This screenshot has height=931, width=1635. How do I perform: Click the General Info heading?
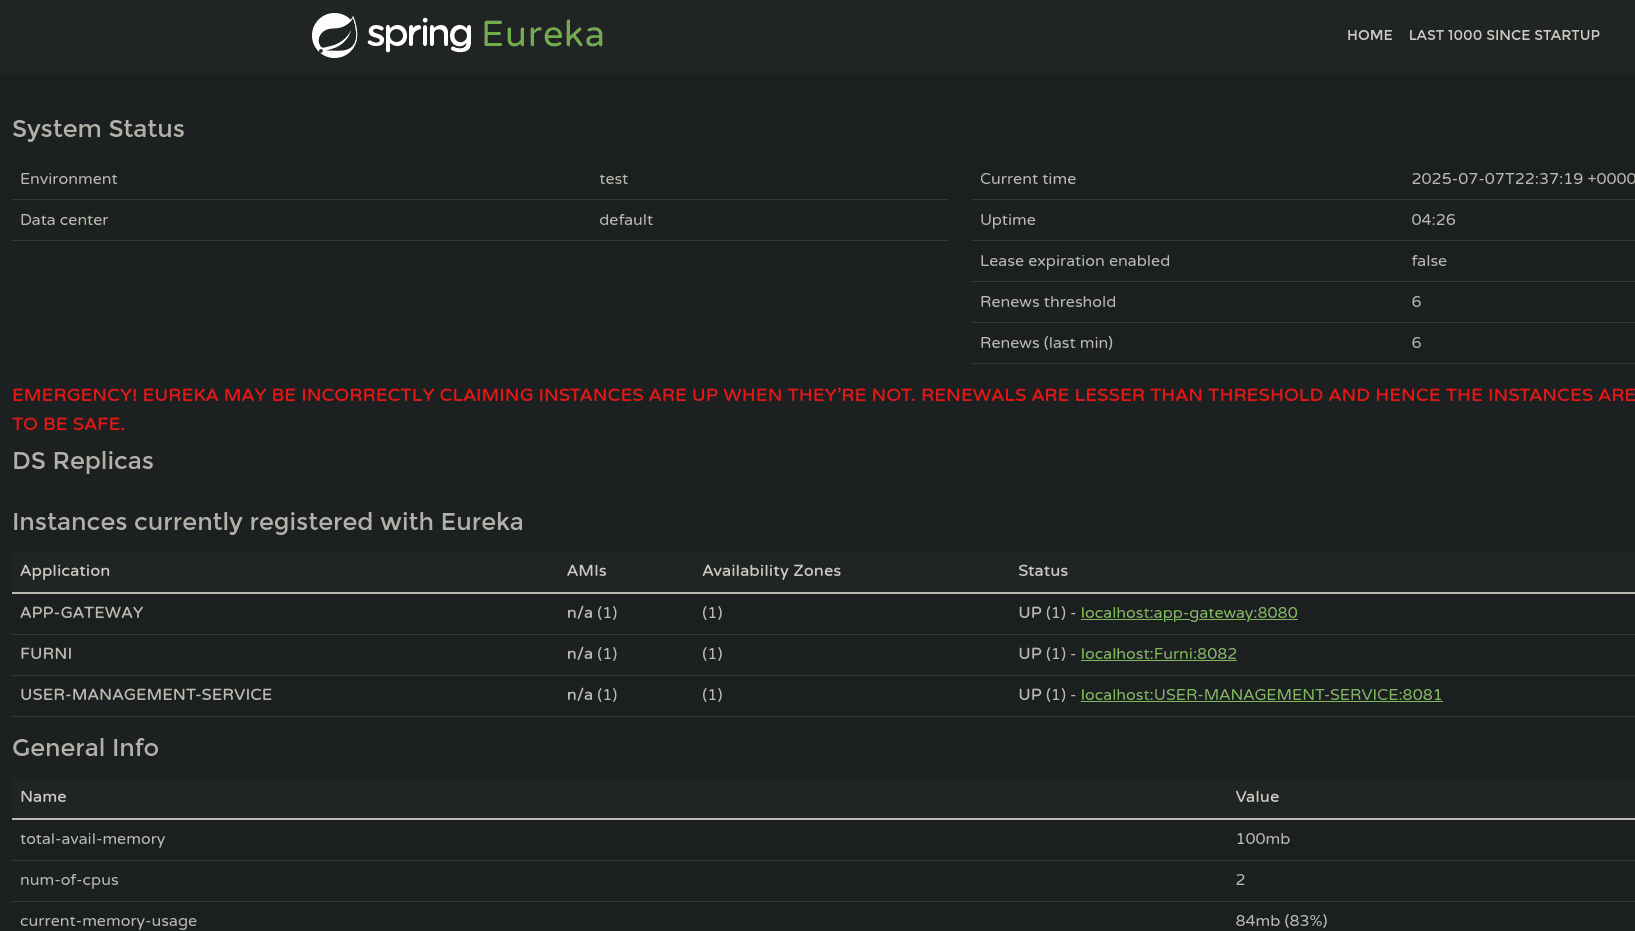[x=85, y=748]
